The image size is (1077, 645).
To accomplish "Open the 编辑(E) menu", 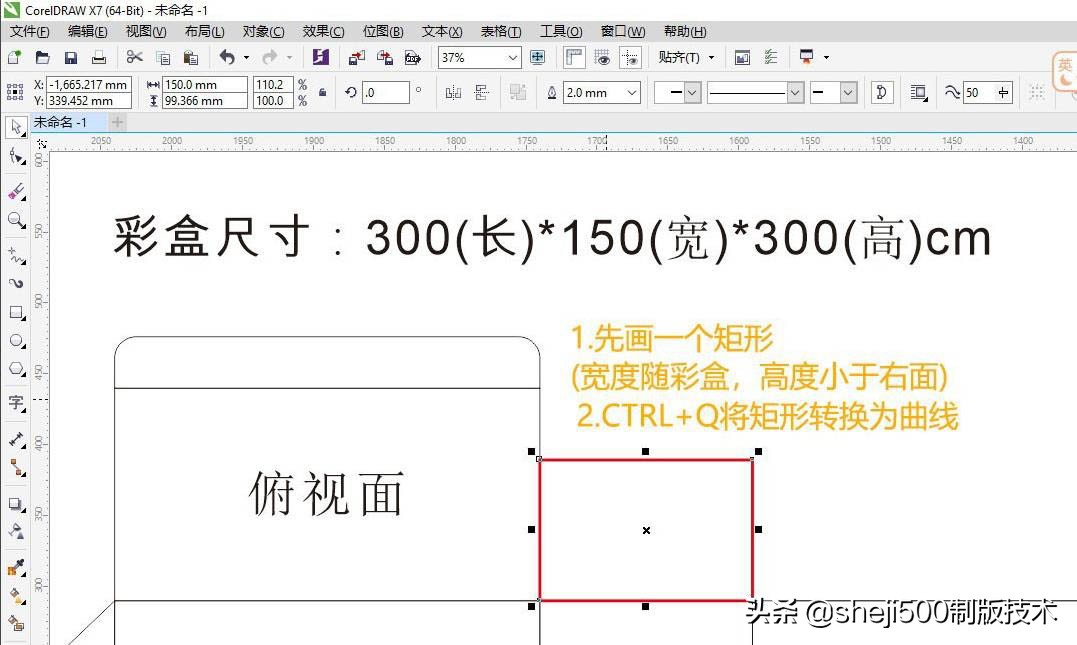I will tap(88, 32).
